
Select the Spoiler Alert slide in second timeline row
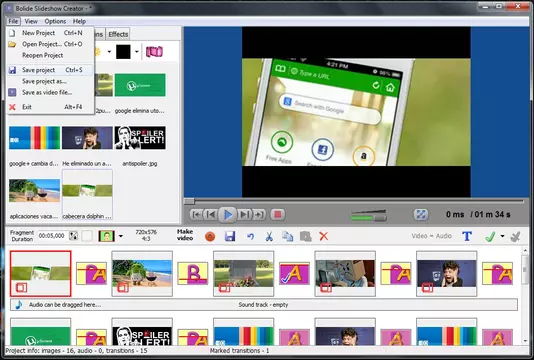142,332
